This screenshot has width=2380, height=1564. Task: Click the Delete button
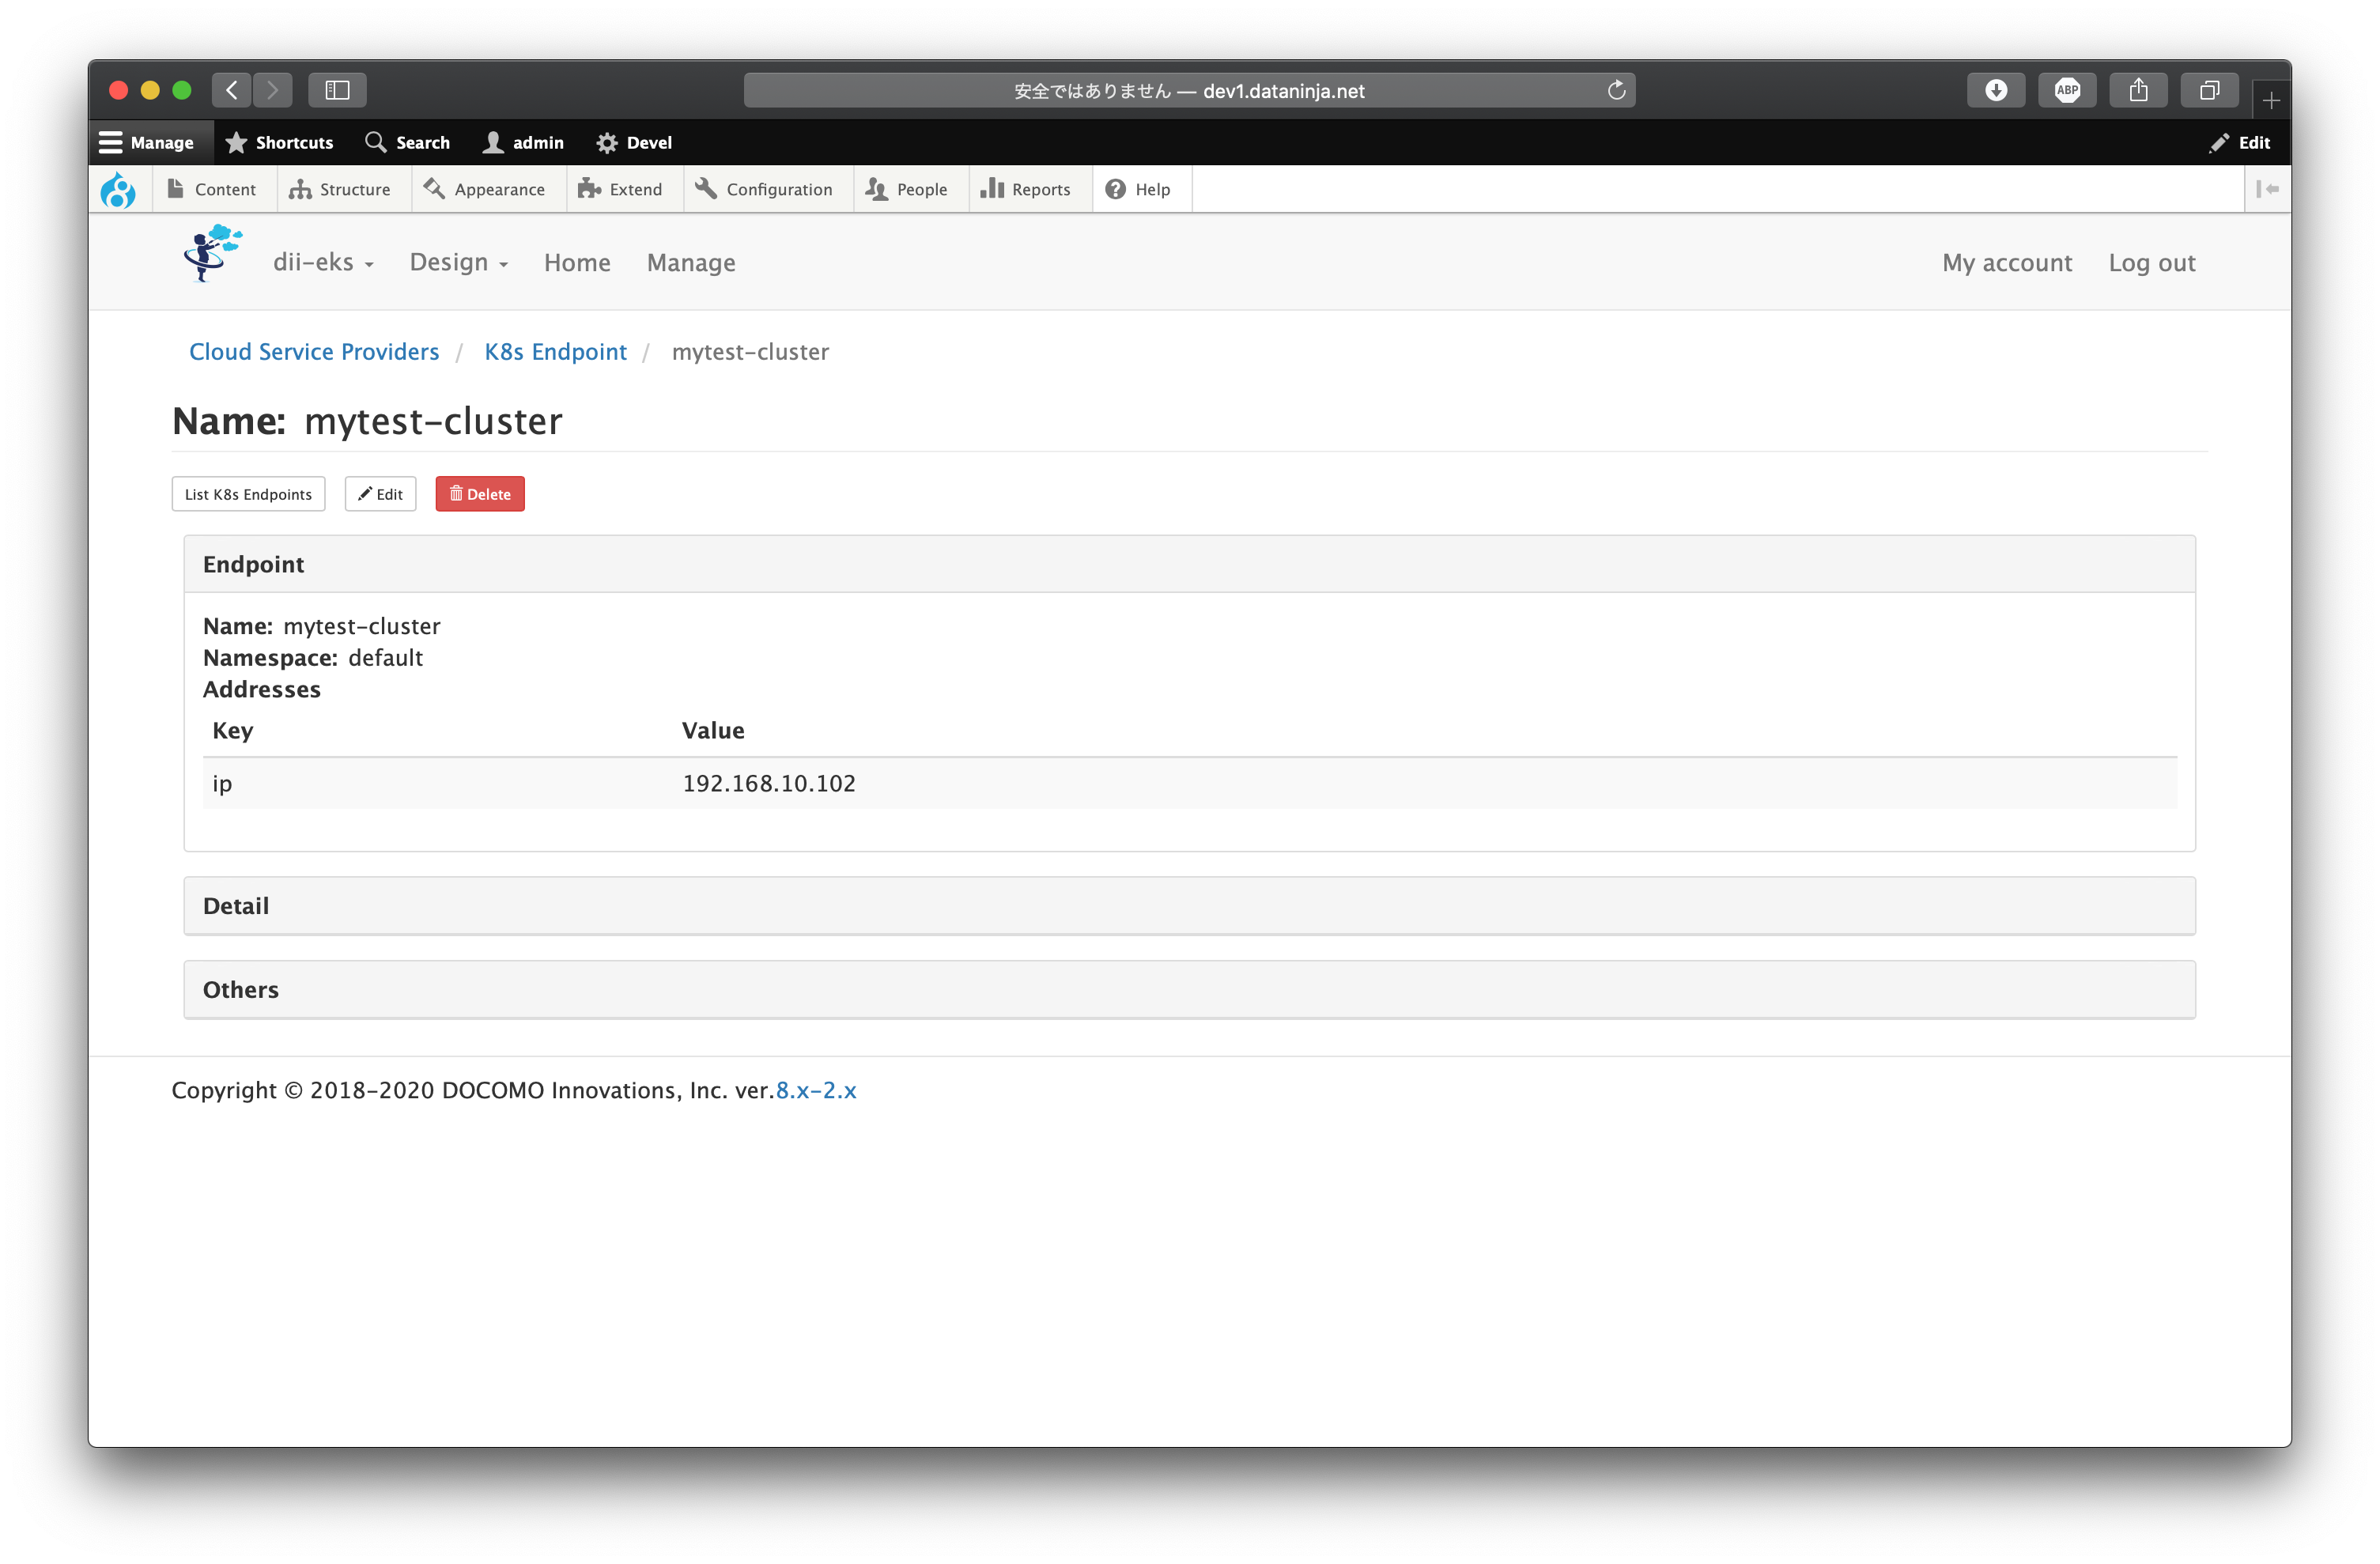click(480, 493)
